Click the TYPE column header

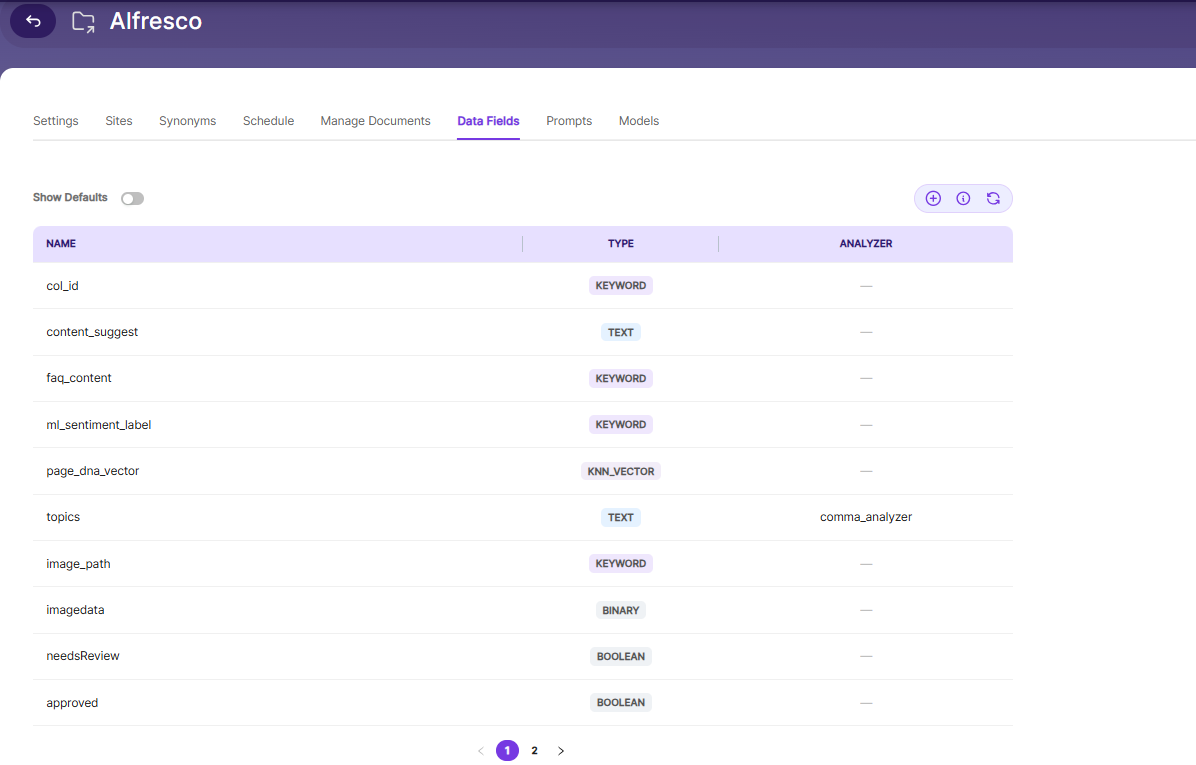click(x=621, y=243)
